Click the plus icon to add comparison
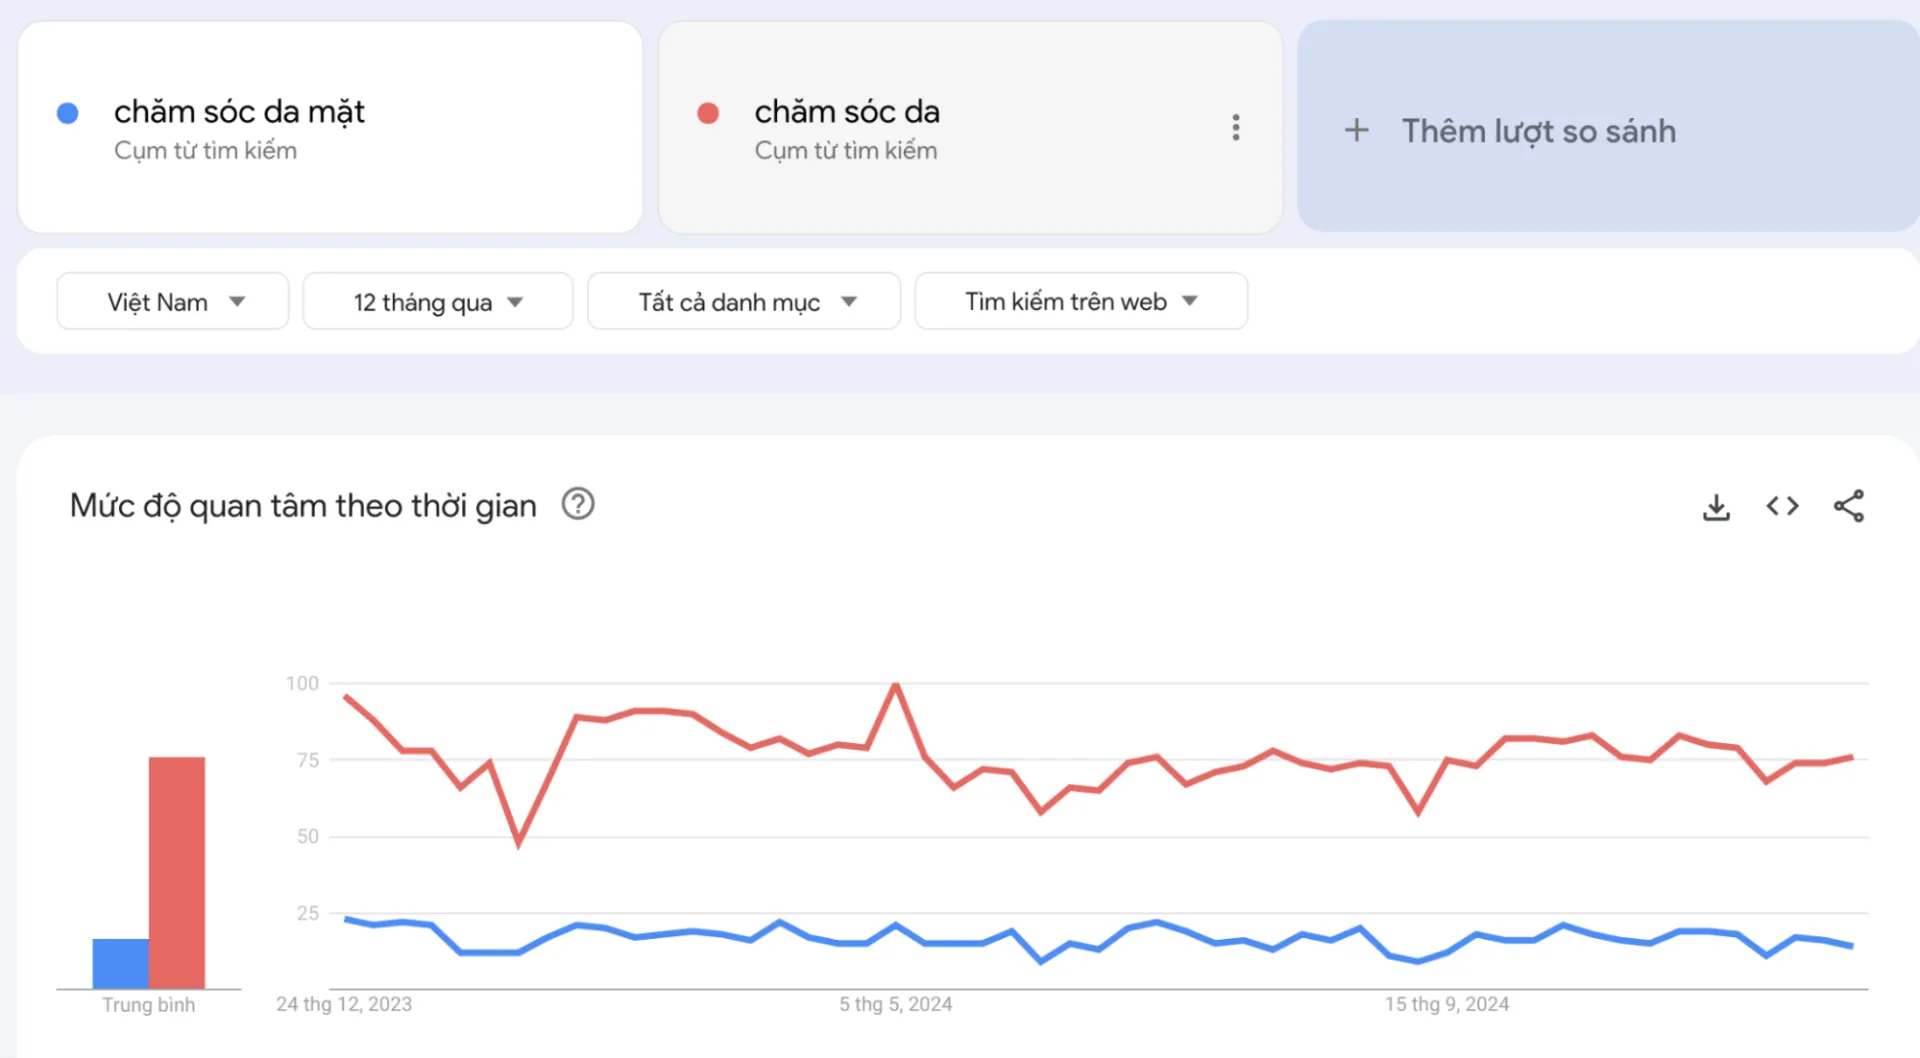 [x=1357, y=130]
